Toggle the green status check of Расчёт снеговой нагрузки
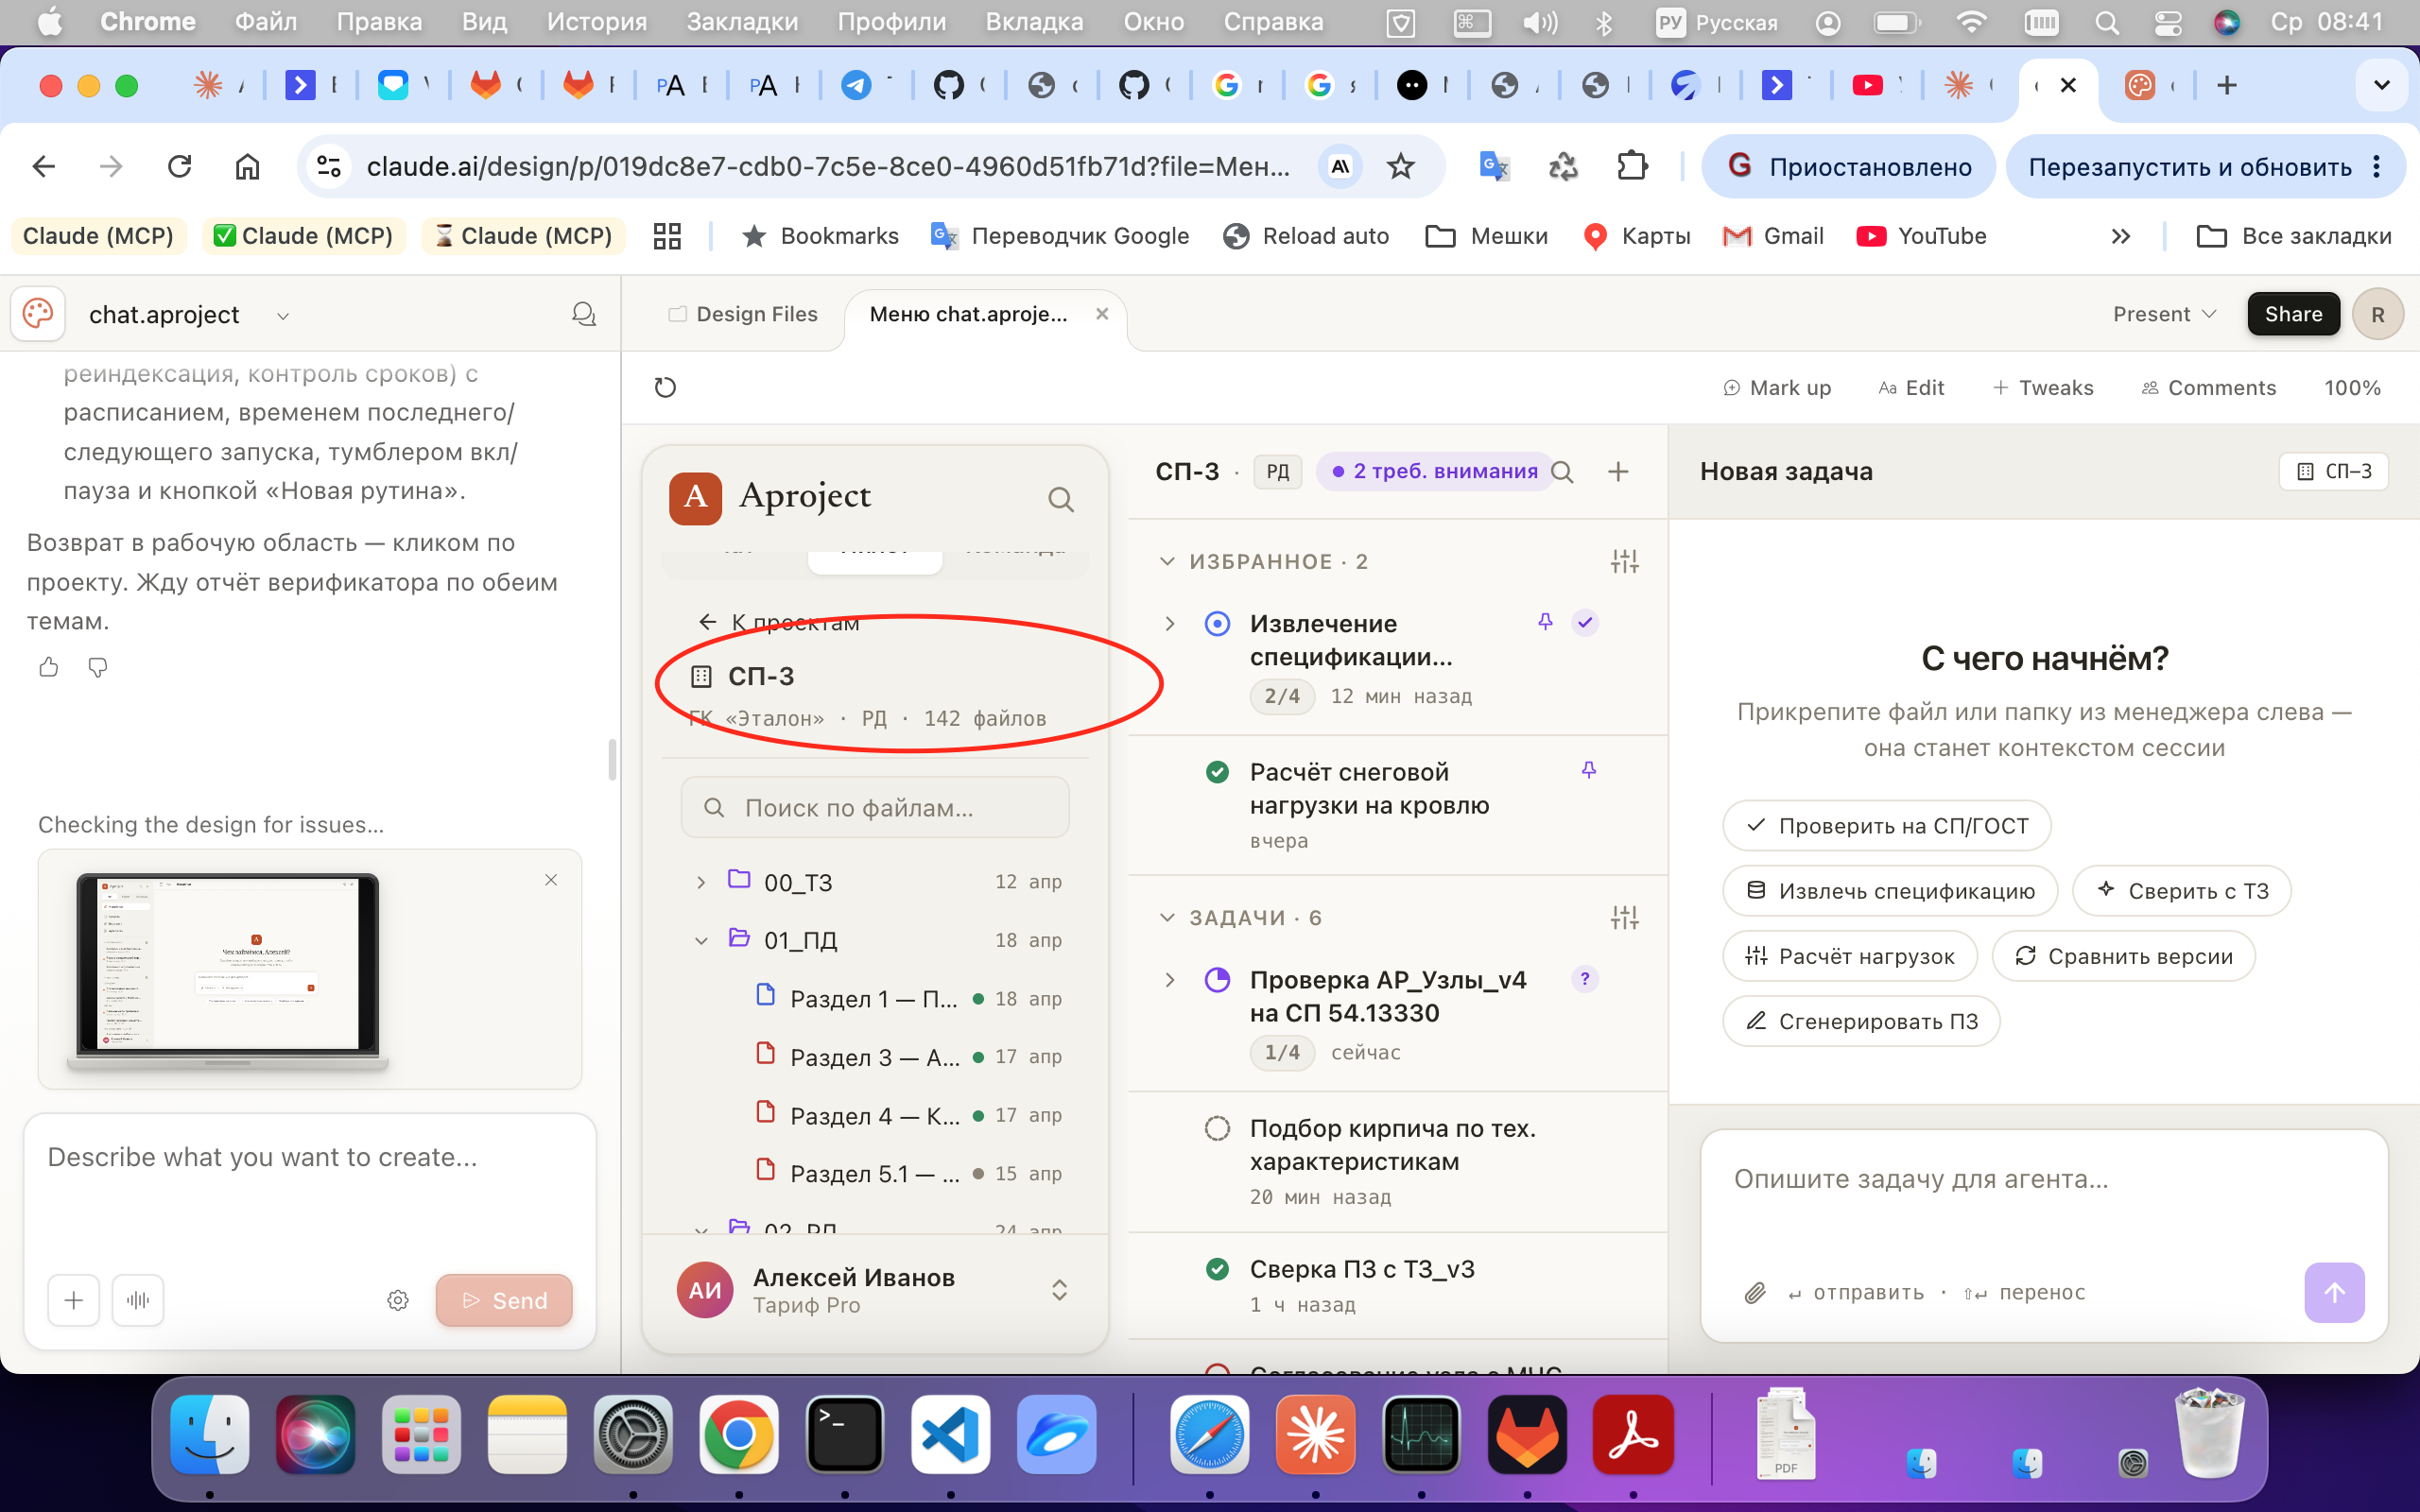The image size is (2420, 1512). coord(1217,772)
